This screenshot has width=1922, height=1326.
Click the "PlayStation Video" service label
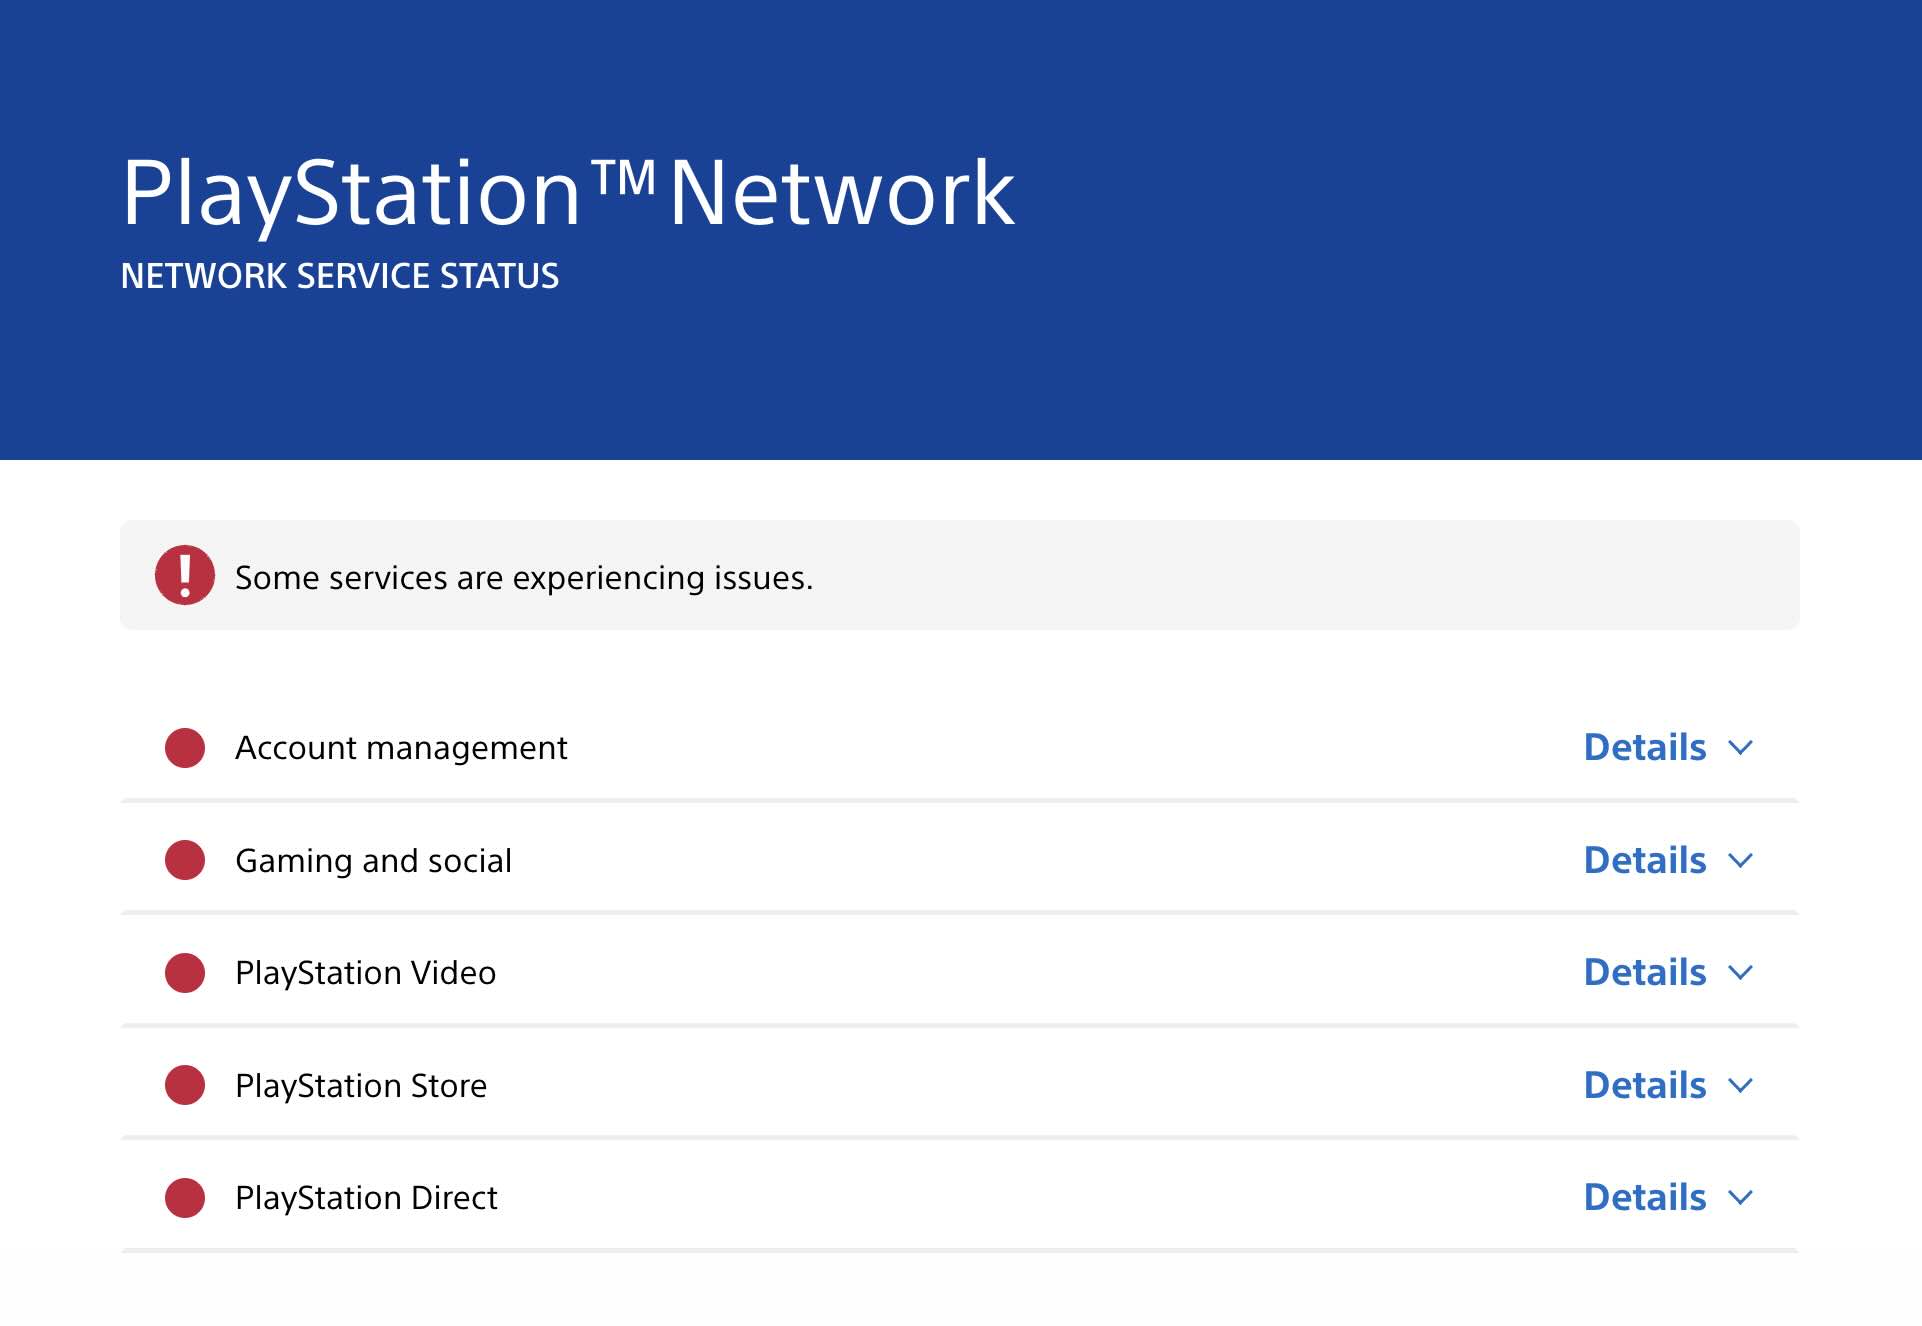365,973
